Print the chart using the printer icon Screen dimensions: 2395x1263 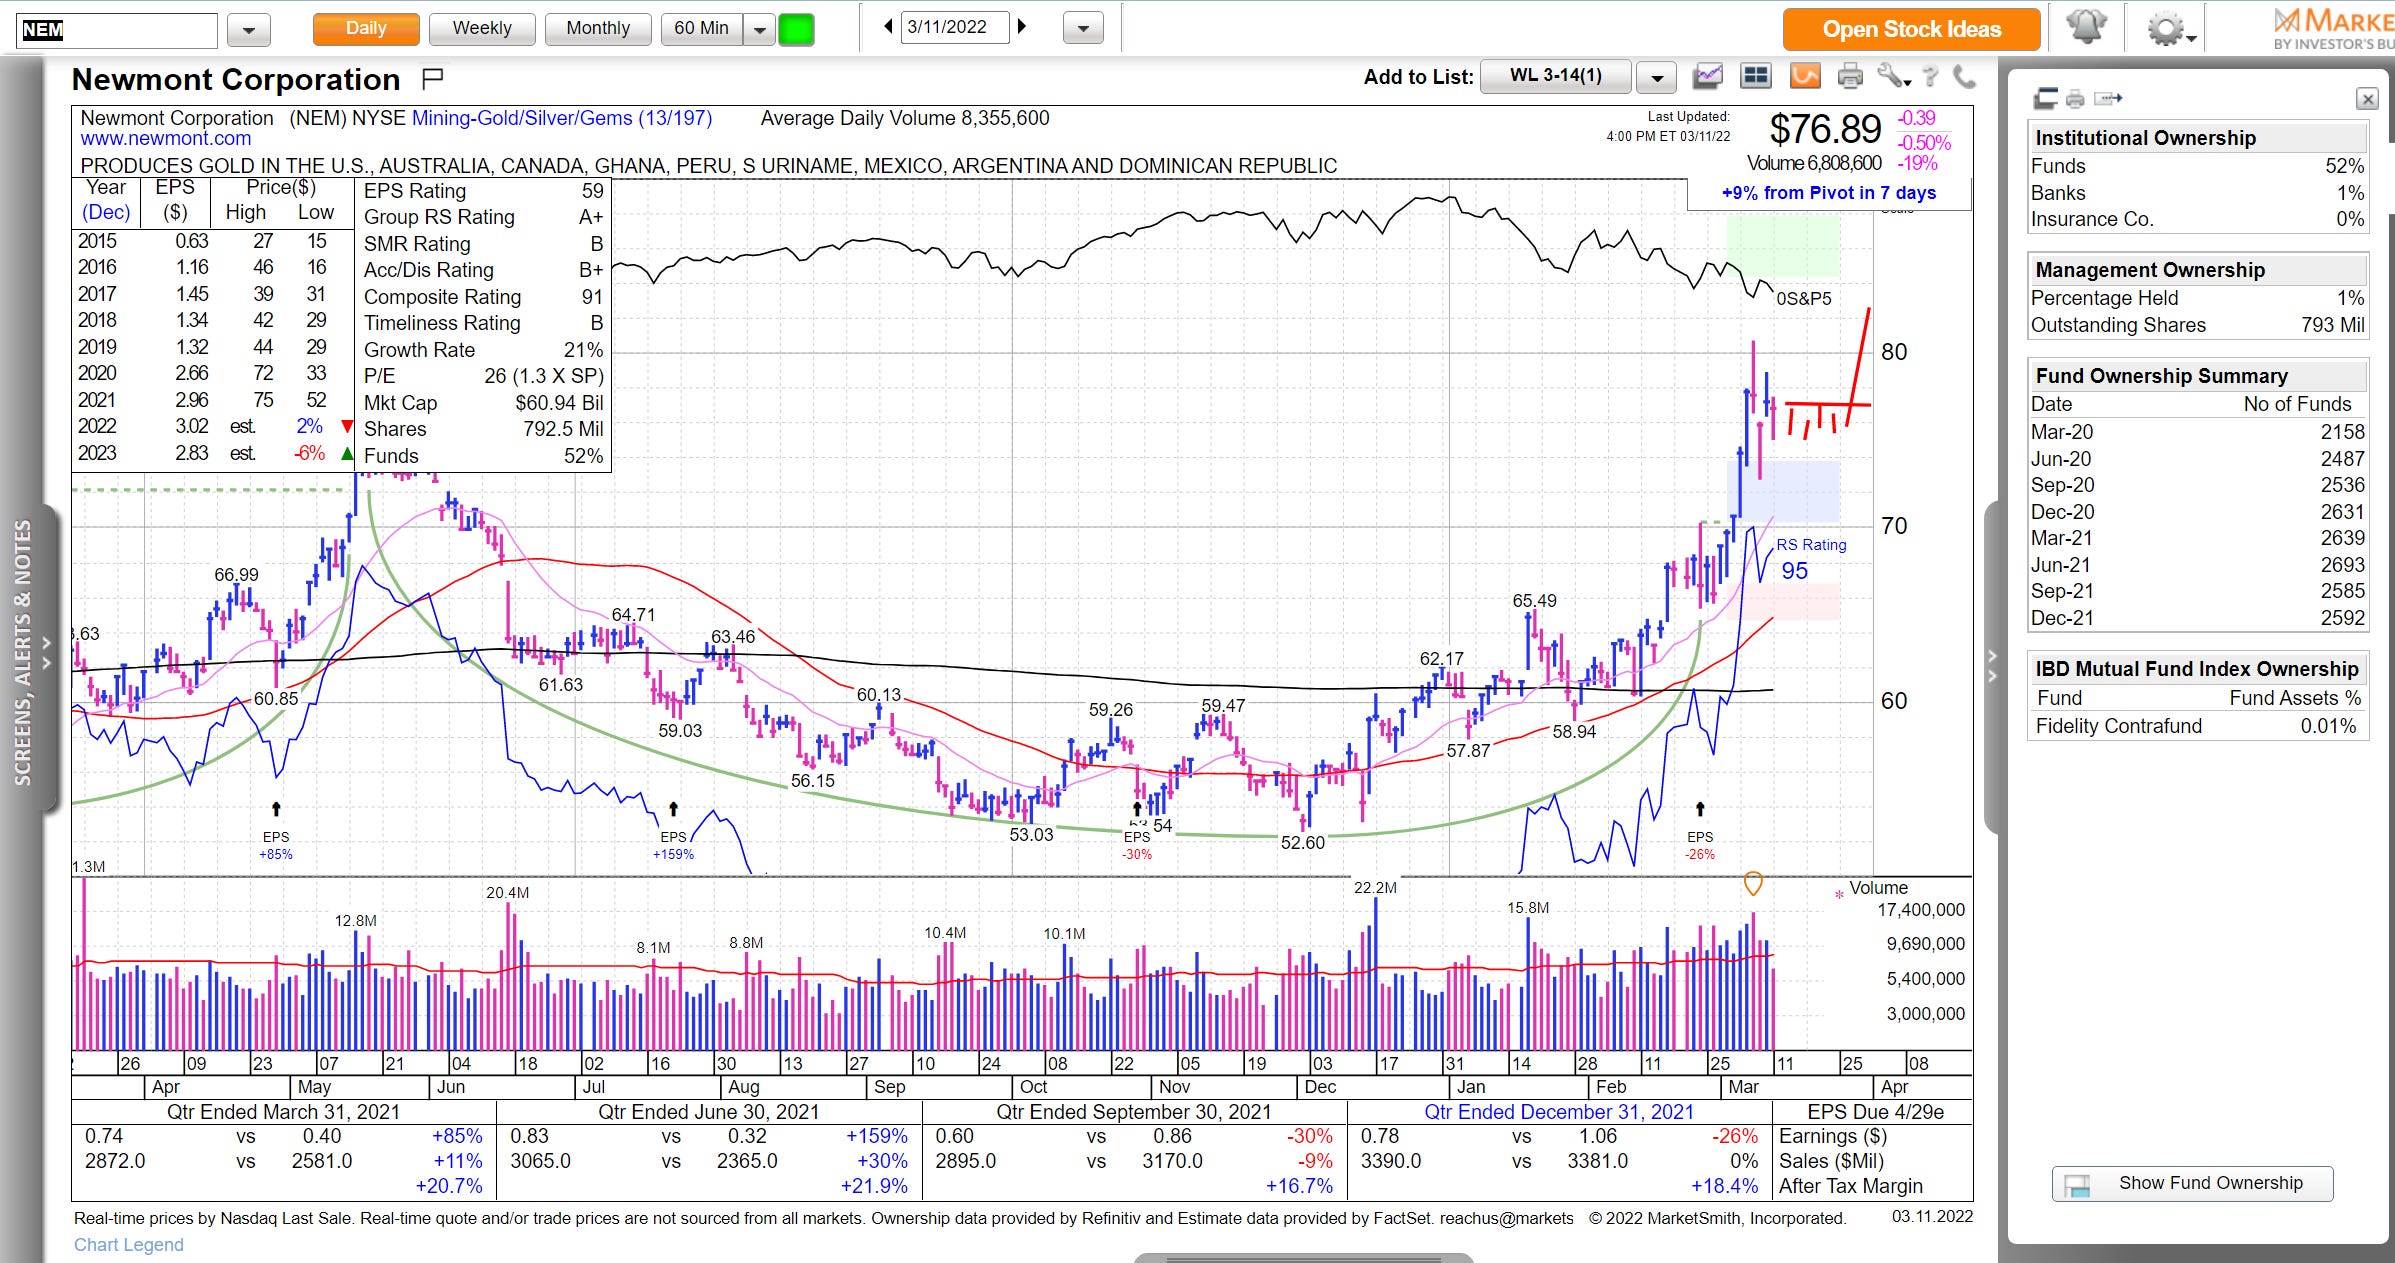(1850, 76)
